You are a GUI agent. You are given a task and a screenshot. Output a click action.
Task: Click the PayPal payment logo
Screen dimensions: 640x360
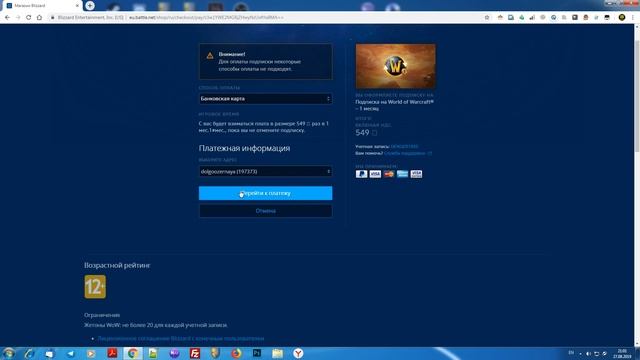coord(361,174)
